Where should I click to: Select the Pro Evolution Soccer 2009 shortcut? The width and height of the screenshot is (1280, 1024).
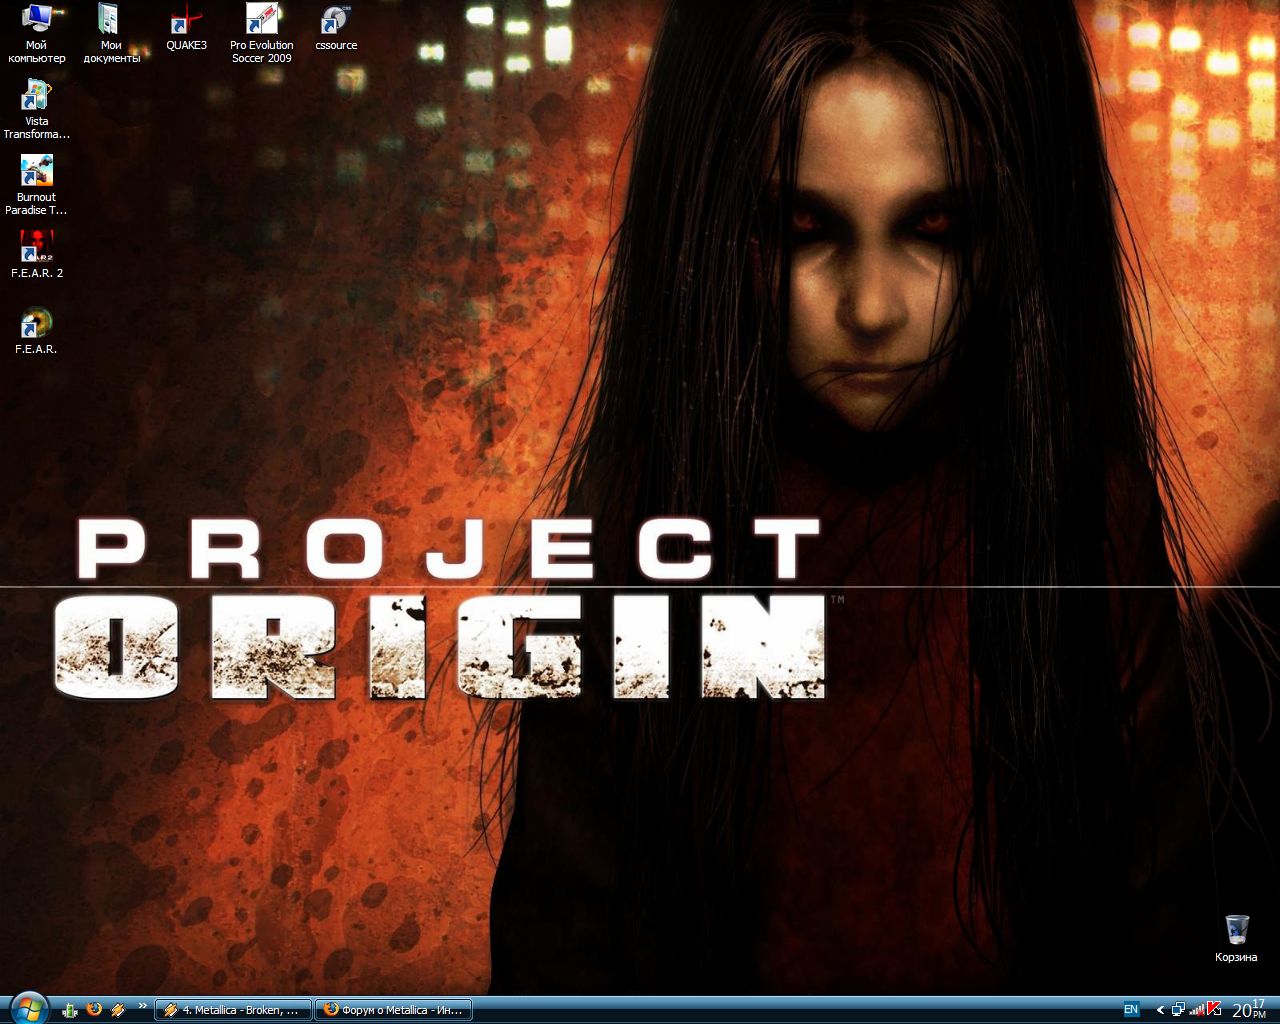click(262, 33)
